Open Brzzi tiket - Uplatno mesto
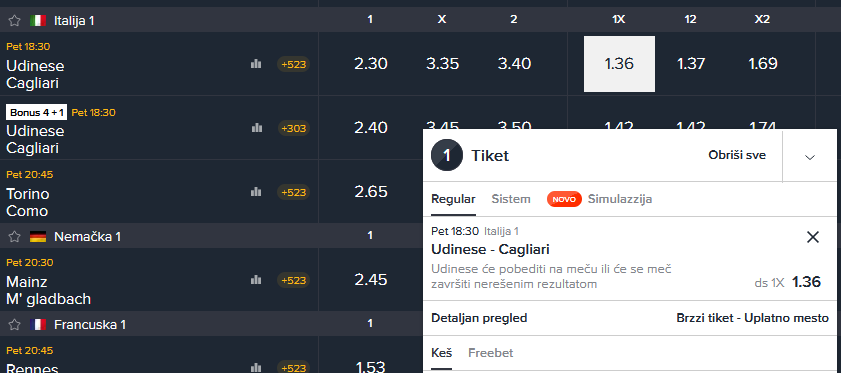This screenshot has height=373, width=841. coord(753,318)
